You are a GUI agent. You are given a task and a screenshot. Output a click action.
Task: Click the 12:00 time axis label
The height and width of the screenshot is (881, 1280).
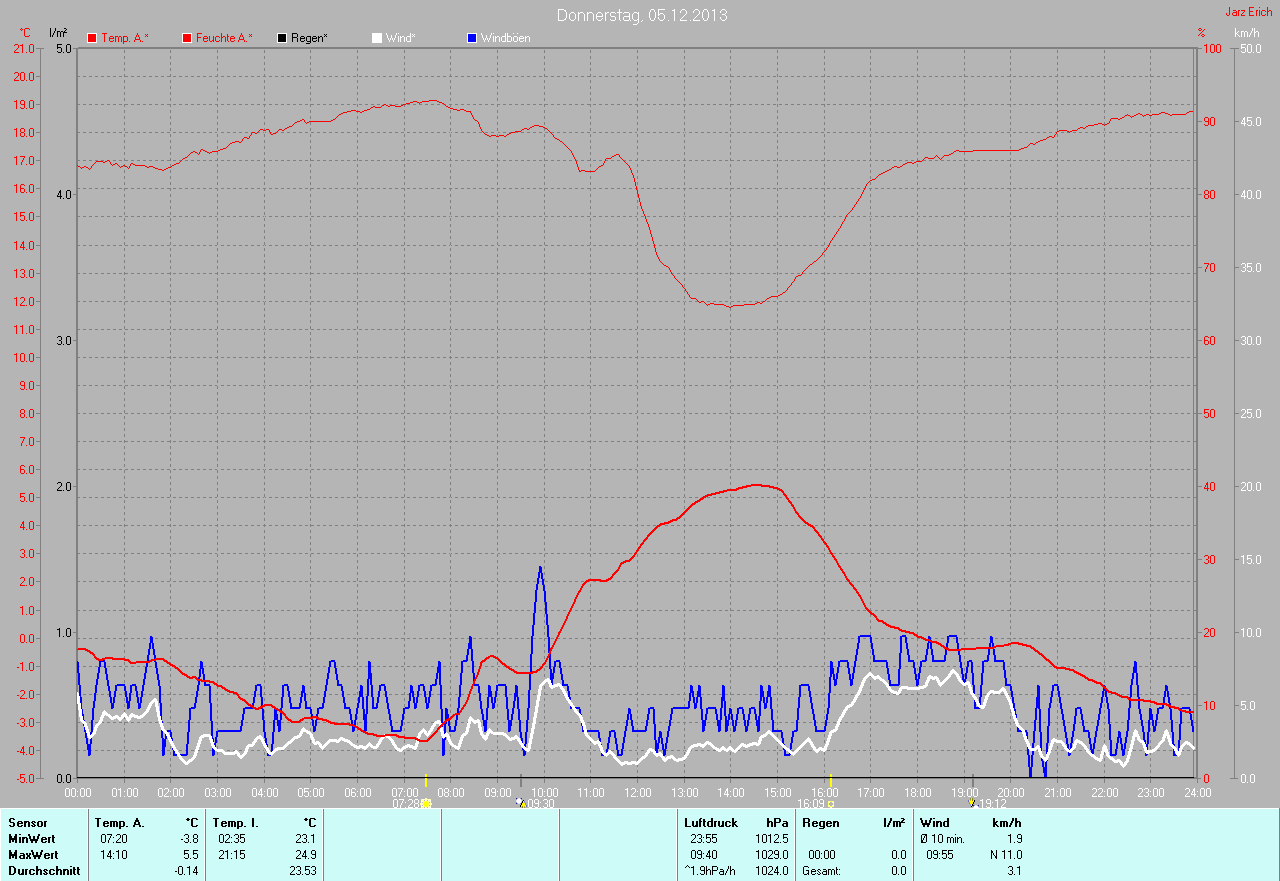pos(637,793)
